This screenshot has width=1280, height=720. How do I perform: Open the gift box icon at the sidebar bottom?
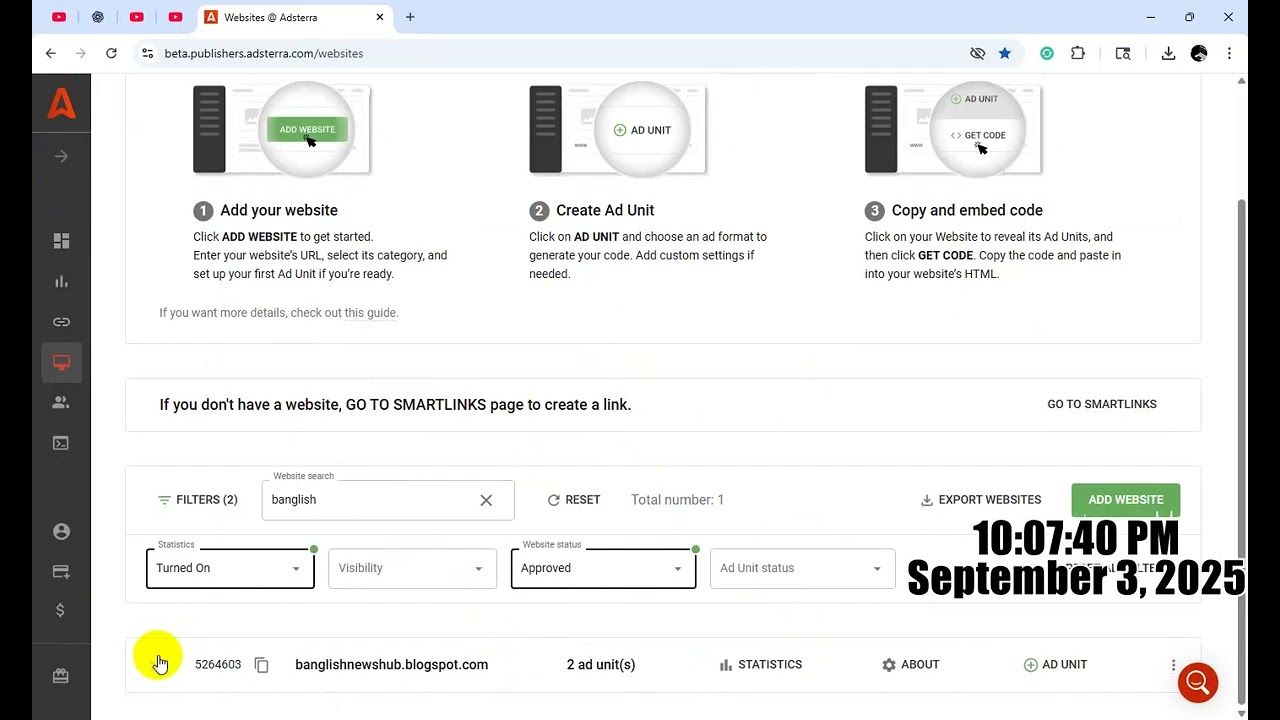pos(61,676)
